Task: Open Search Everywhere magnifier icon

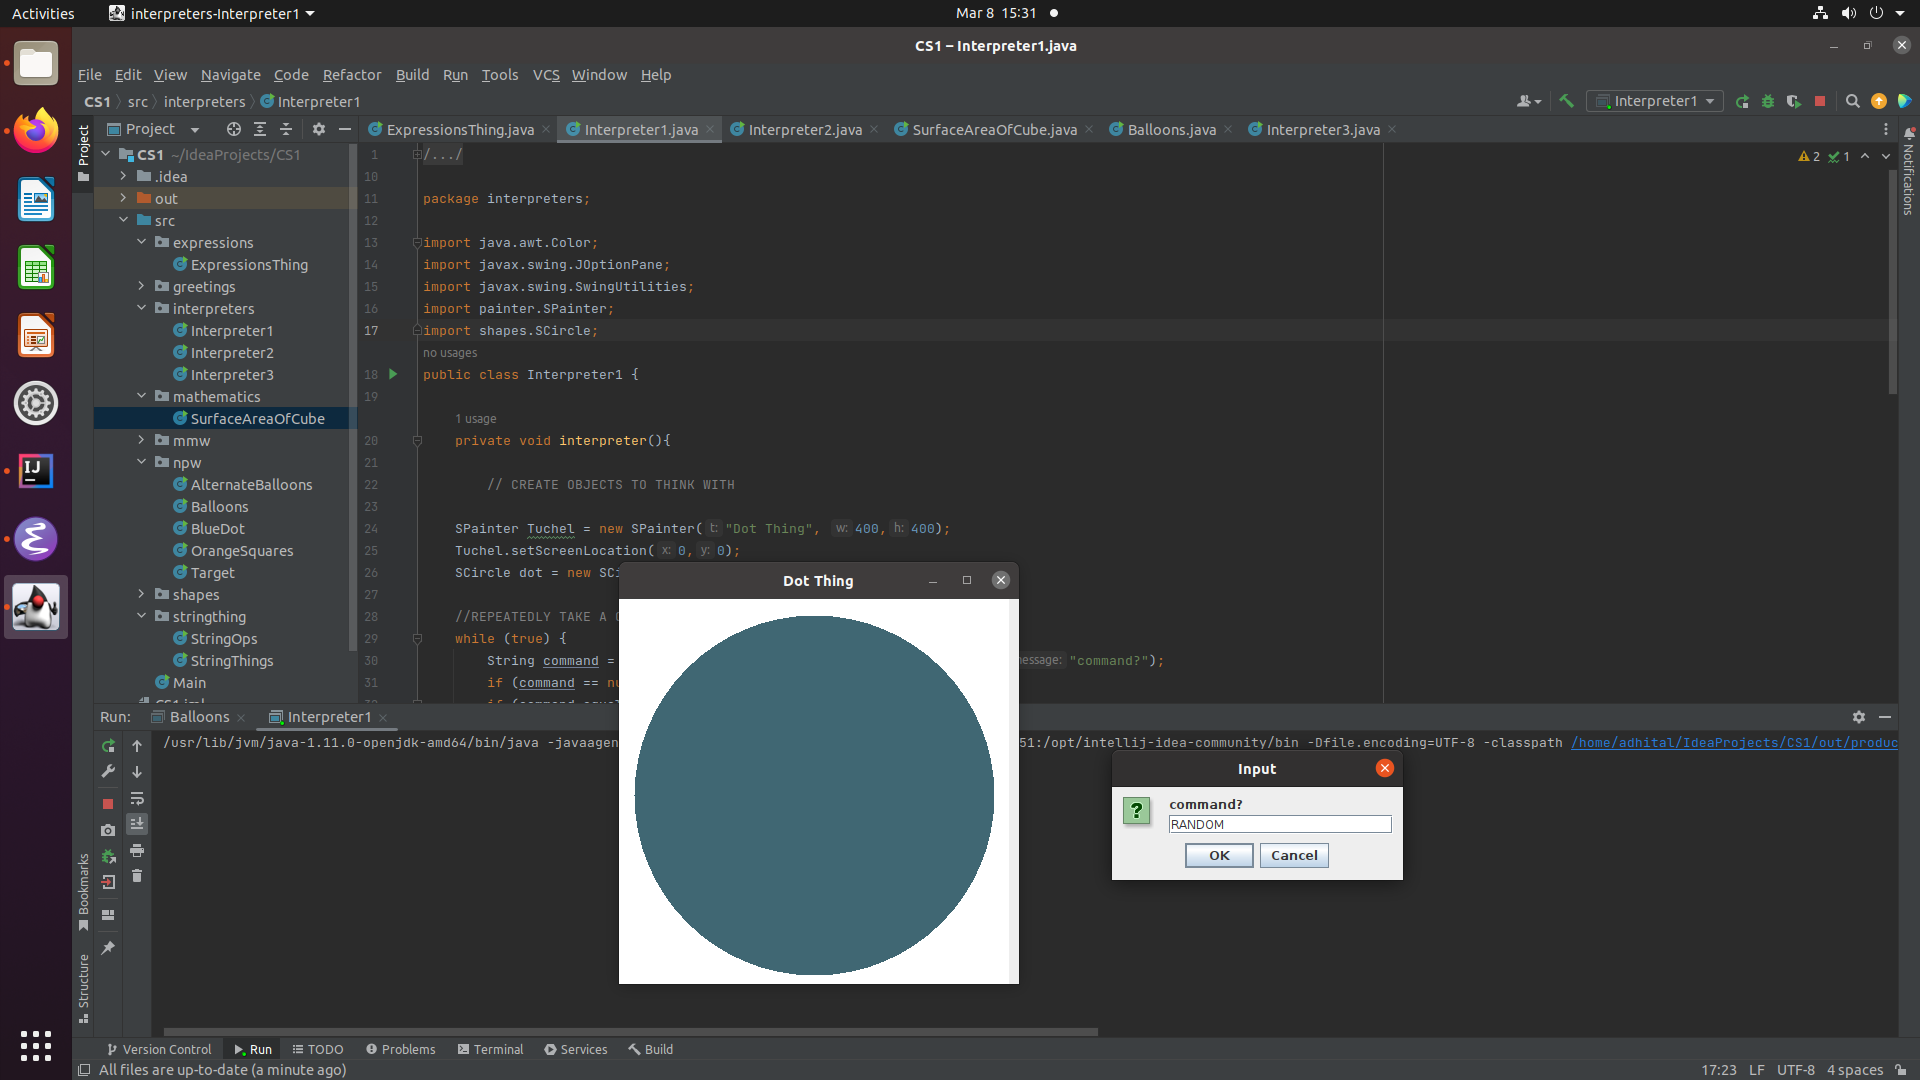Action: [x=1852, y=101]
